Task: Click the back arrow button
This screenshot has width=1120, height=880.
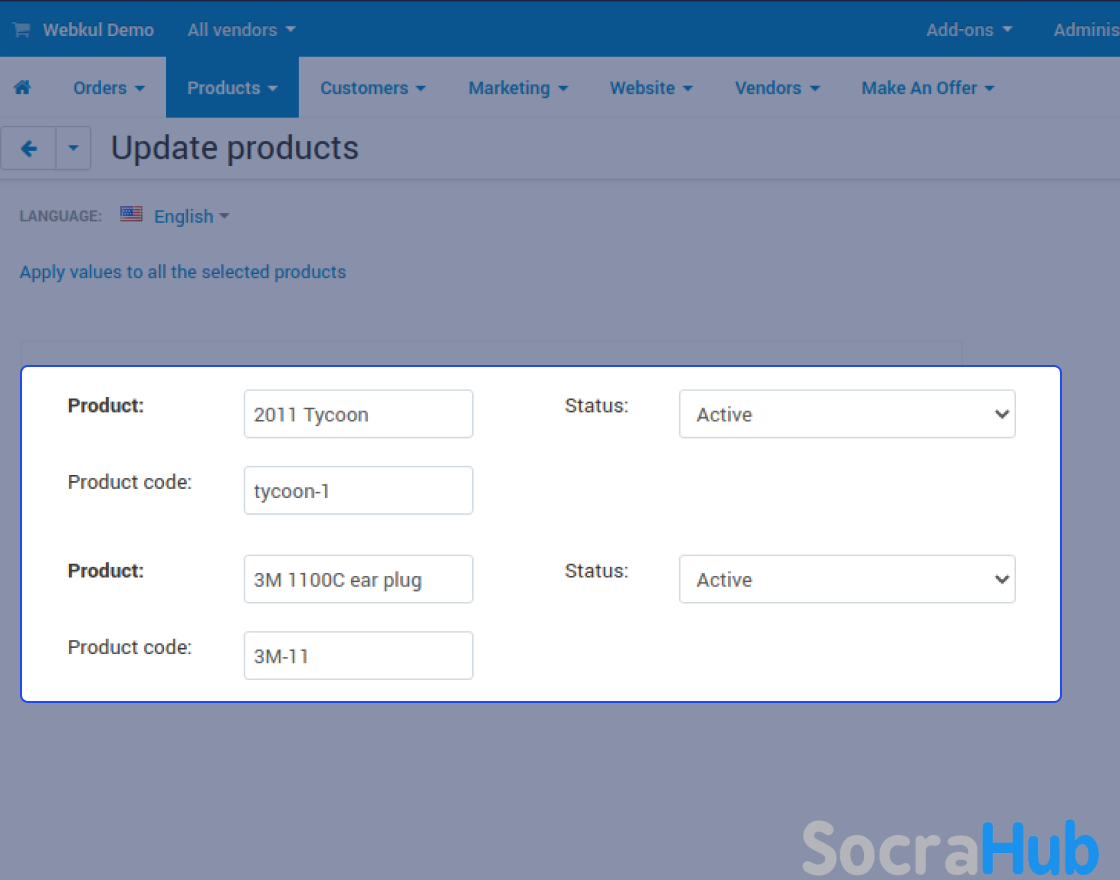Action: pyautogui.click(x=29, y=149)
